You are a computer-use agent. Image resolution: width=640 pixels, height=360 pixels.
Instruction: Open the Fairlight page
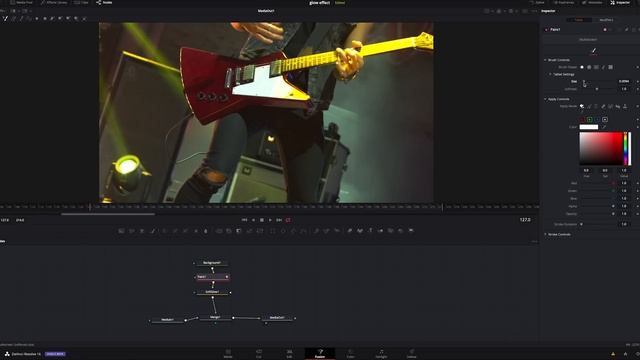pos(381,353)
